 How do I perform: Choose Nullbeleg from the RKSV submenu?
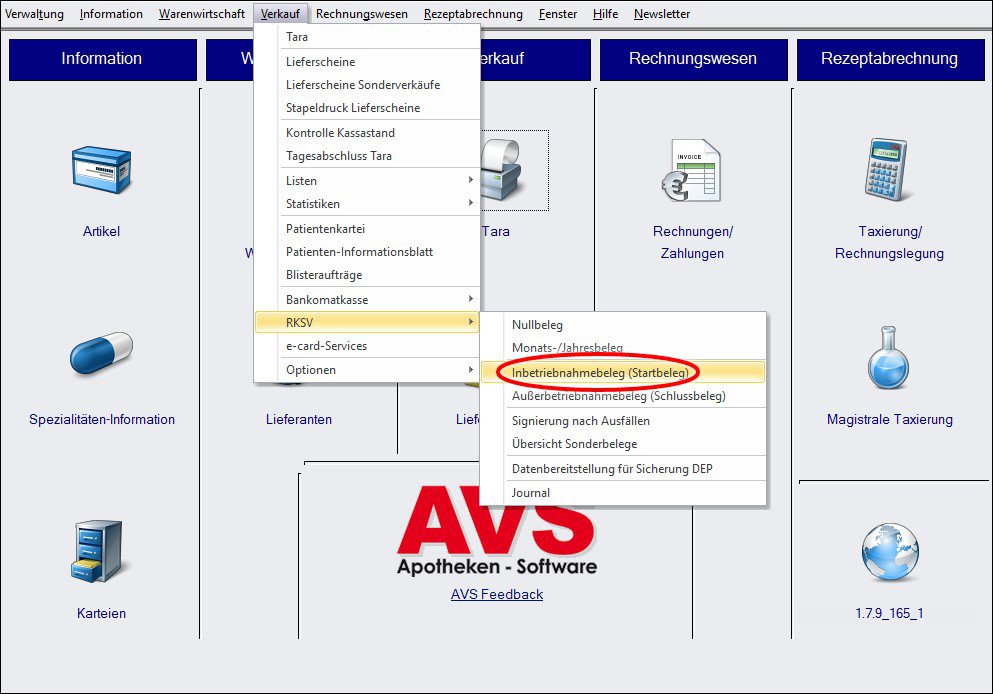tap(537, 325)
